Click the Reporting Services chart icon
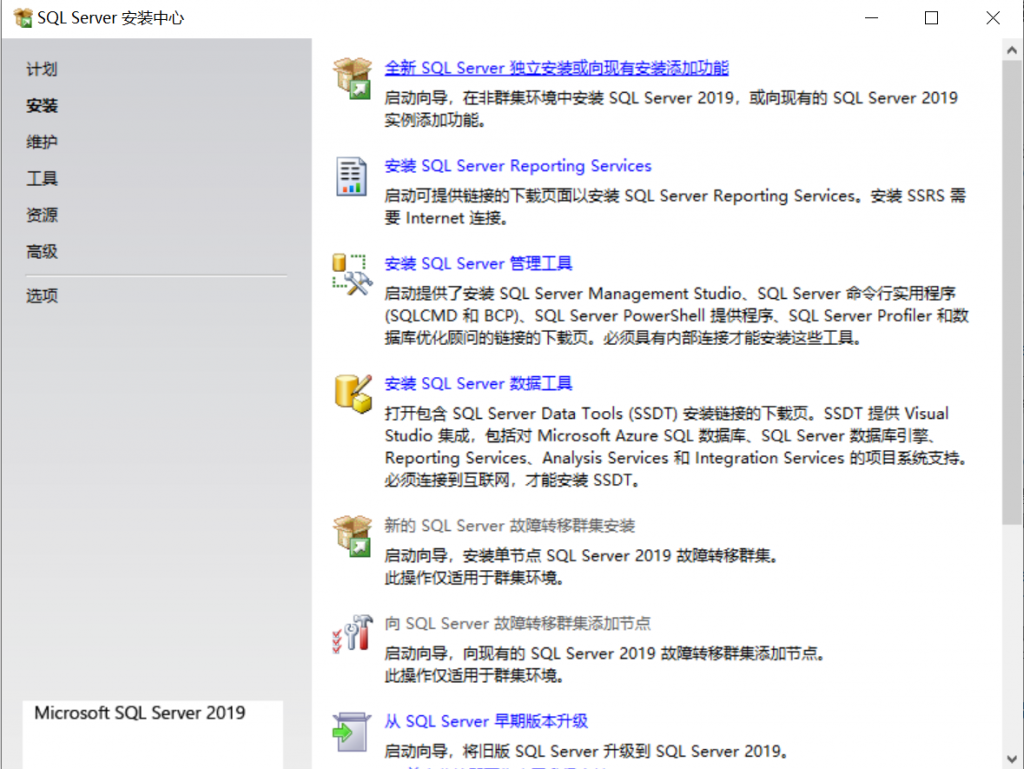Screen dimensions: 1024x769 pos(351,176)
